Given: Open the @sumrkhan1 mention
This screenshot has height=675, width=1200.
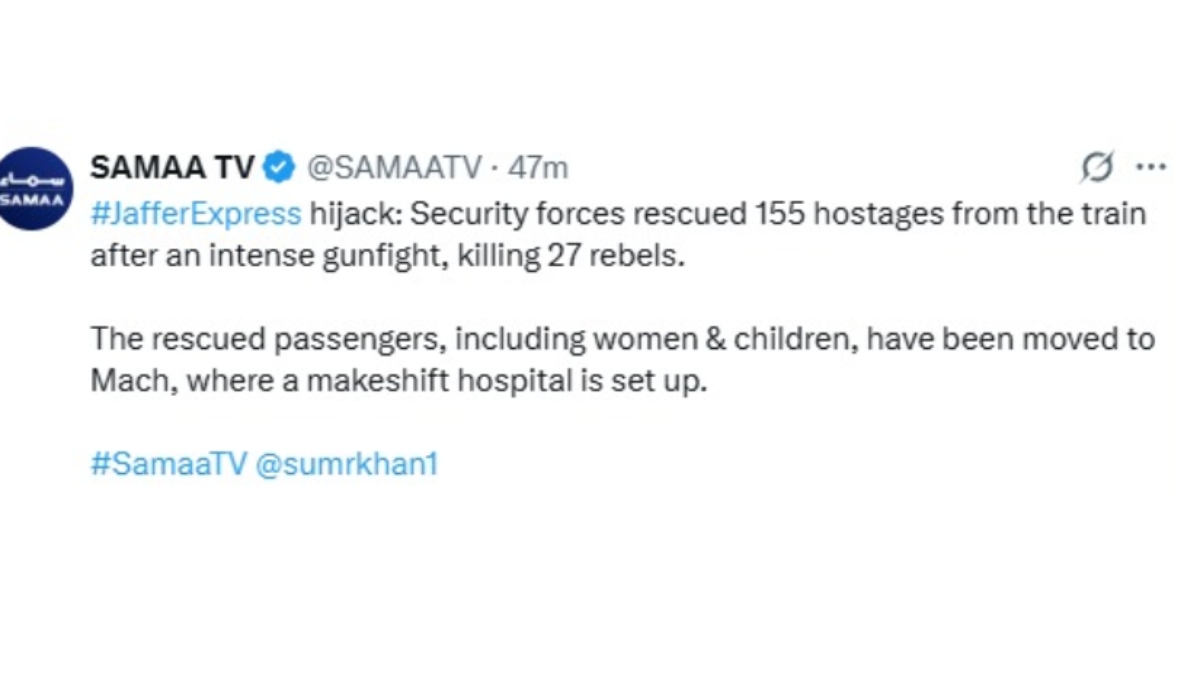Looking at the screenshot, I should click(x=347, y=466).
